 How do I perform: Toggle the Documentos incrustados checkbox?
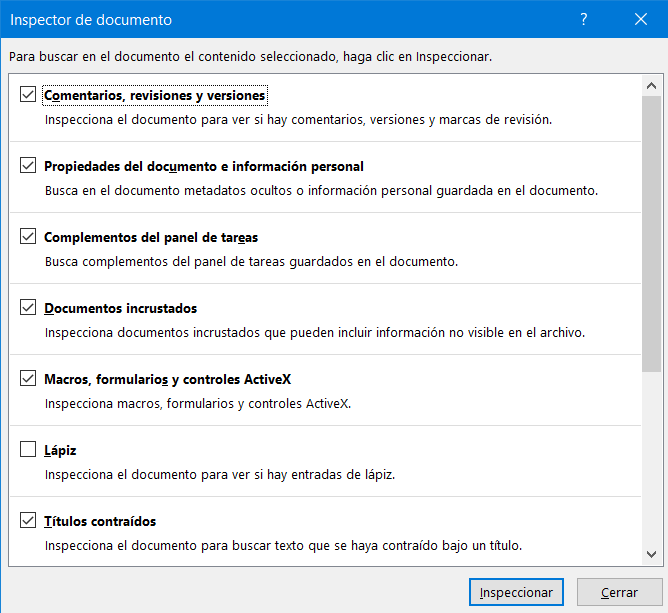(x=28, y=307)
